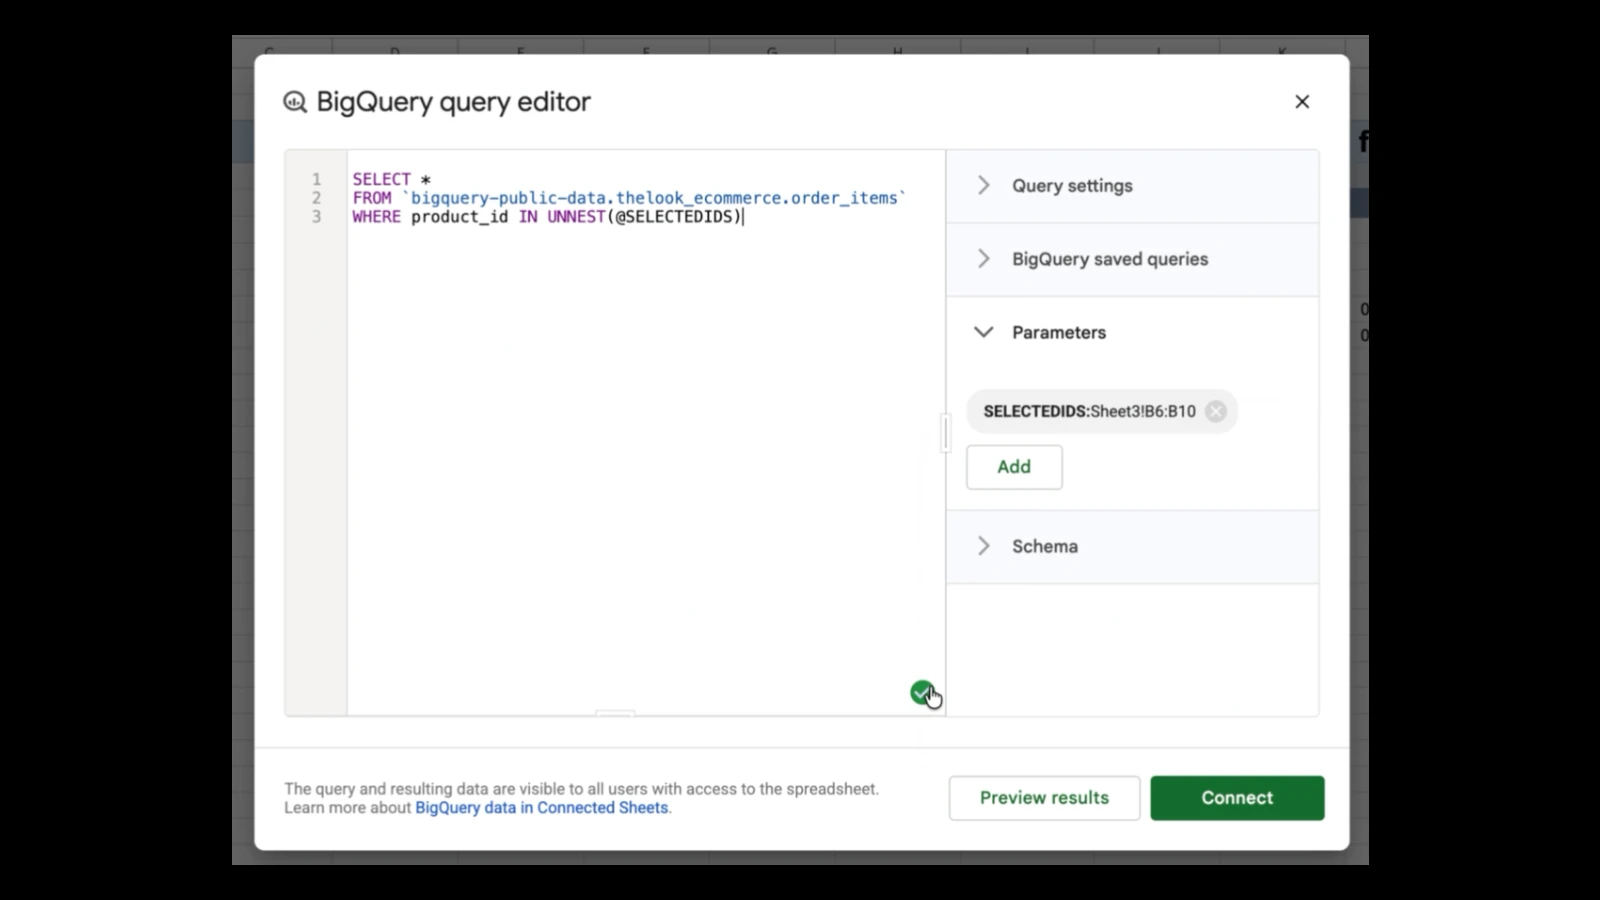Remove the SELECTEDIDS parameter chip
The image size is (1600, 900).
coord(1216,411)
